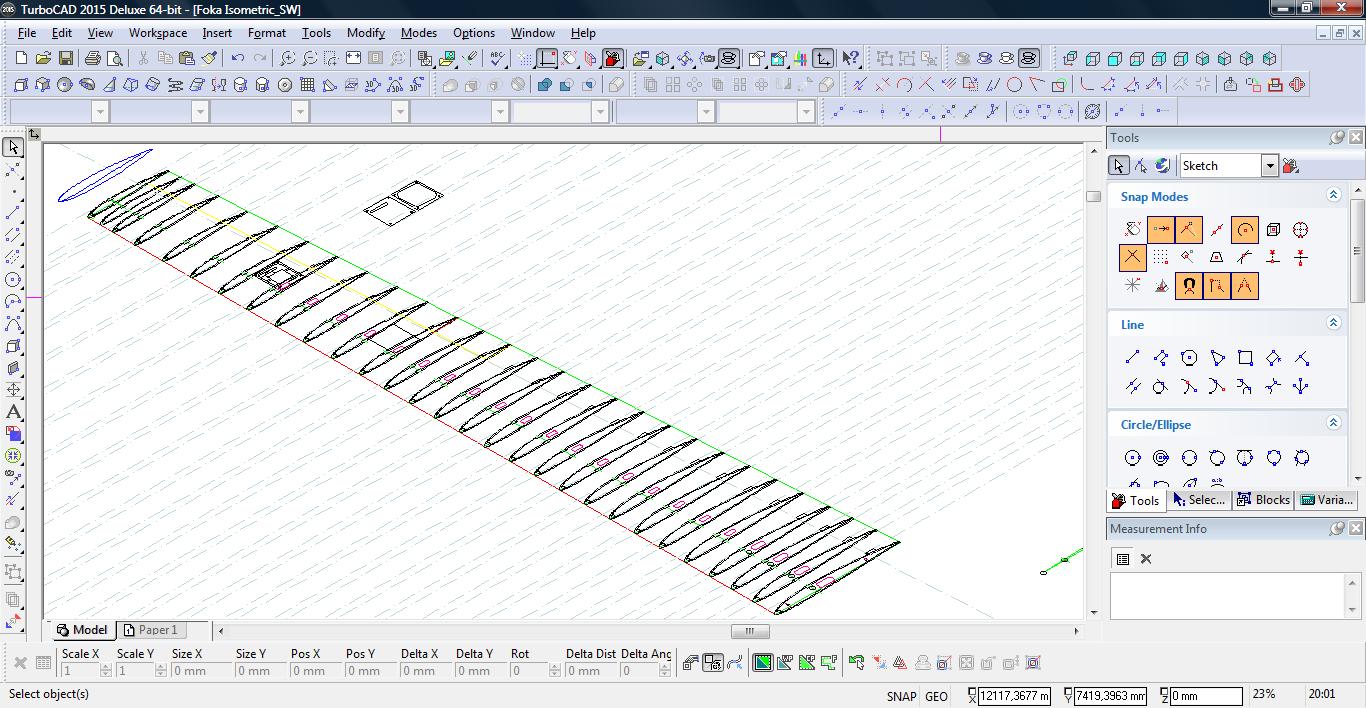Open the Modify menu
Image resolution: width=1366 pixels, height=708 pixels.
point(365,33)
